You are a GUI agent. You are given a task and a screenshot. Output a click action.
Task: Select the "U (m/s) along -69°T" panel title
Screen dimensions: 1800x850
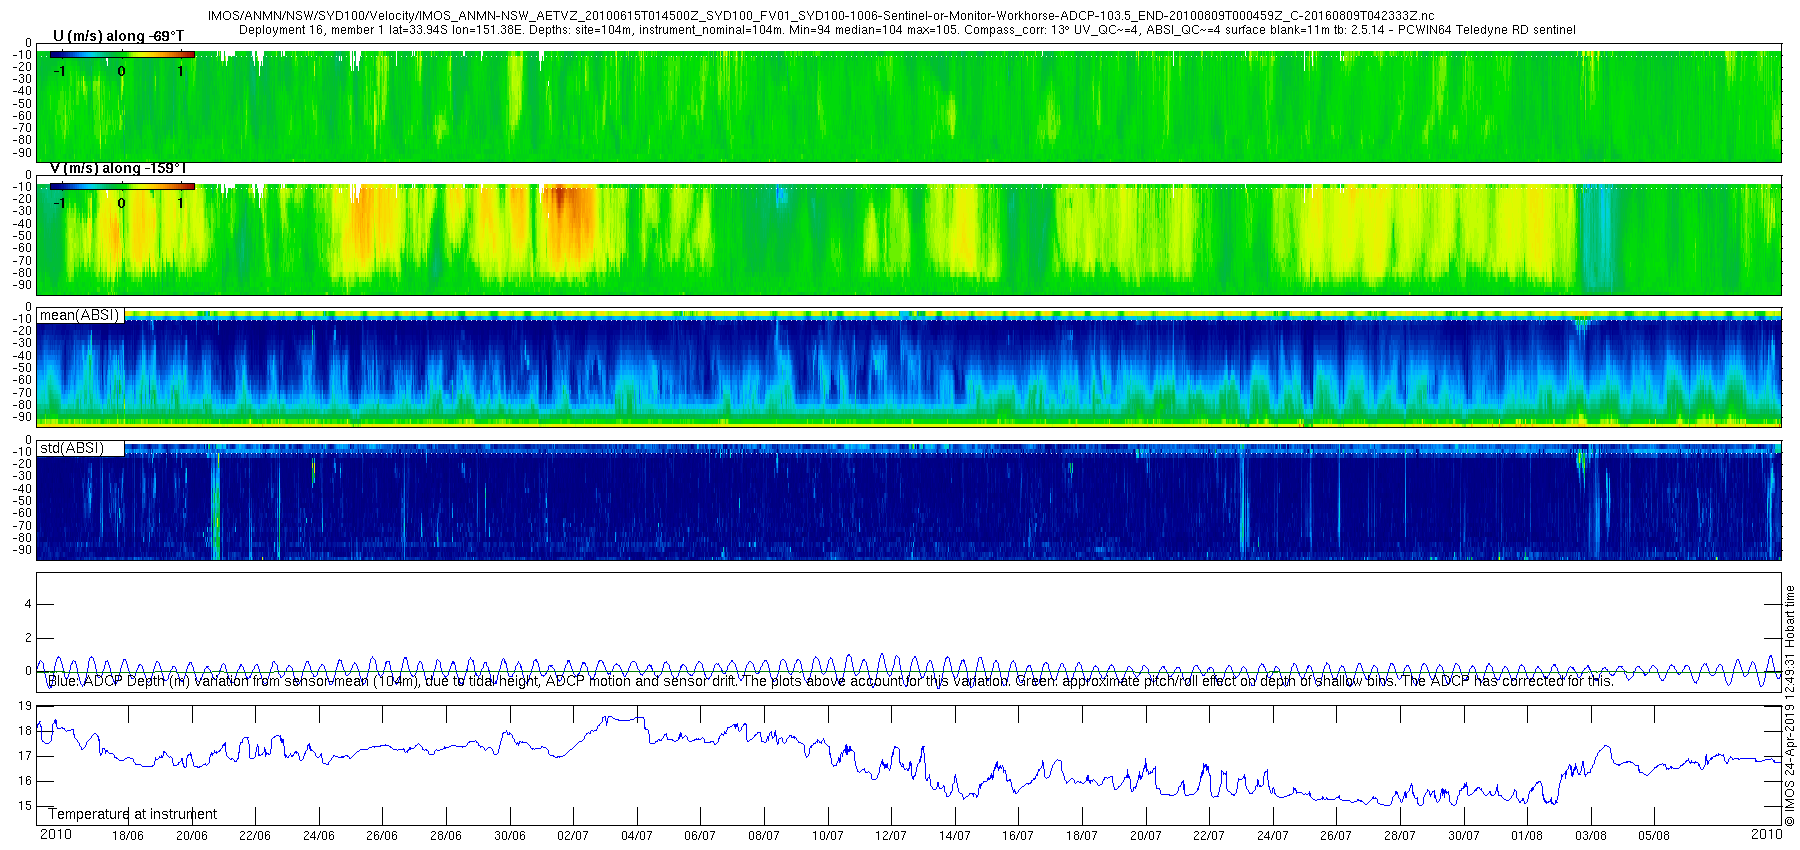coord(118,37)
